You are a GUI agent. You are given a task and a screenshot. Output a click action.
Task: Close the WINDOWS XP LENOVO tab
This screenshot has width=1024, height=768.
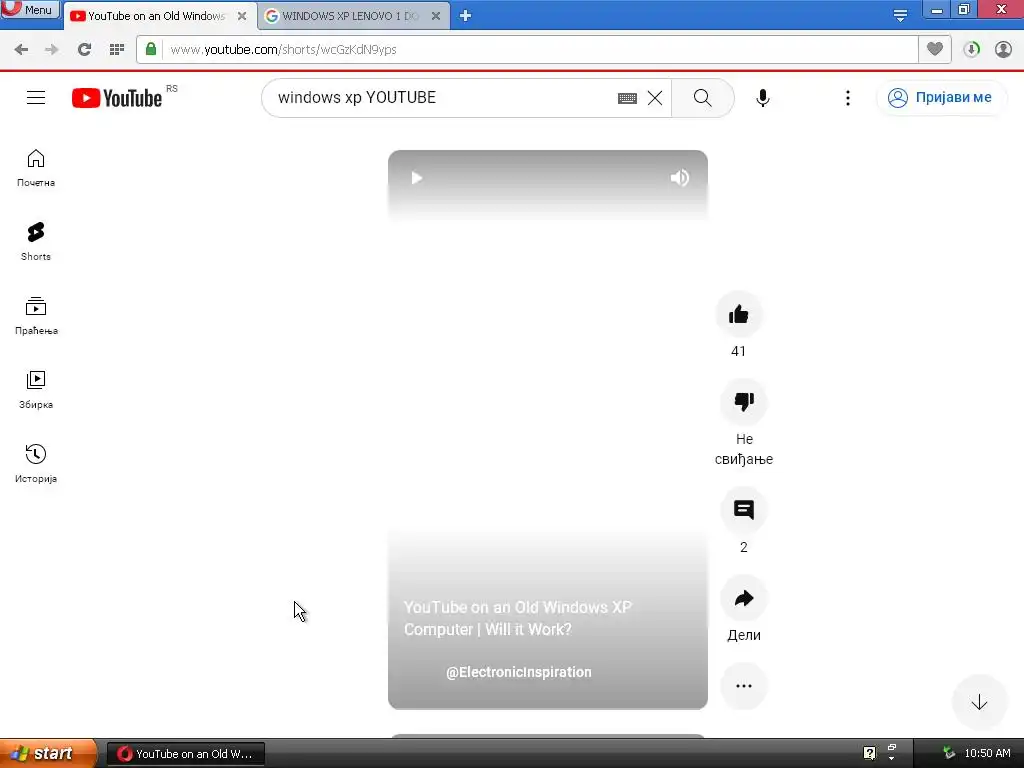tap(436, 16)
